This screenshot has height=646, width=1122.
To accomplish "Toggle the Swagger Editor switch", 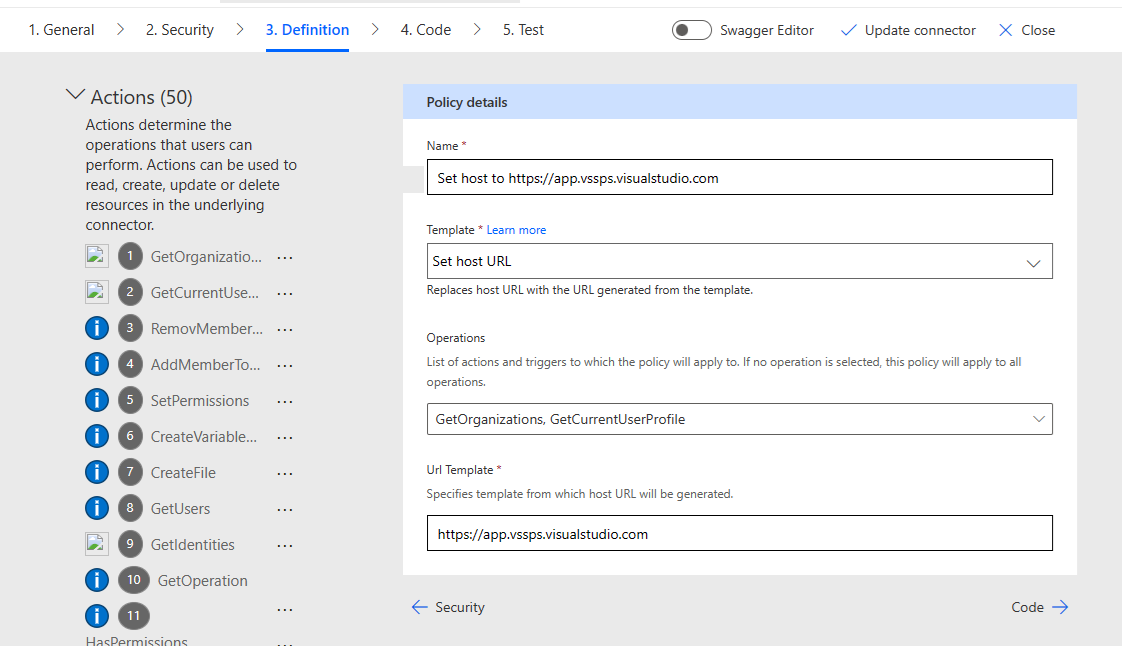I will pos(691,30).
